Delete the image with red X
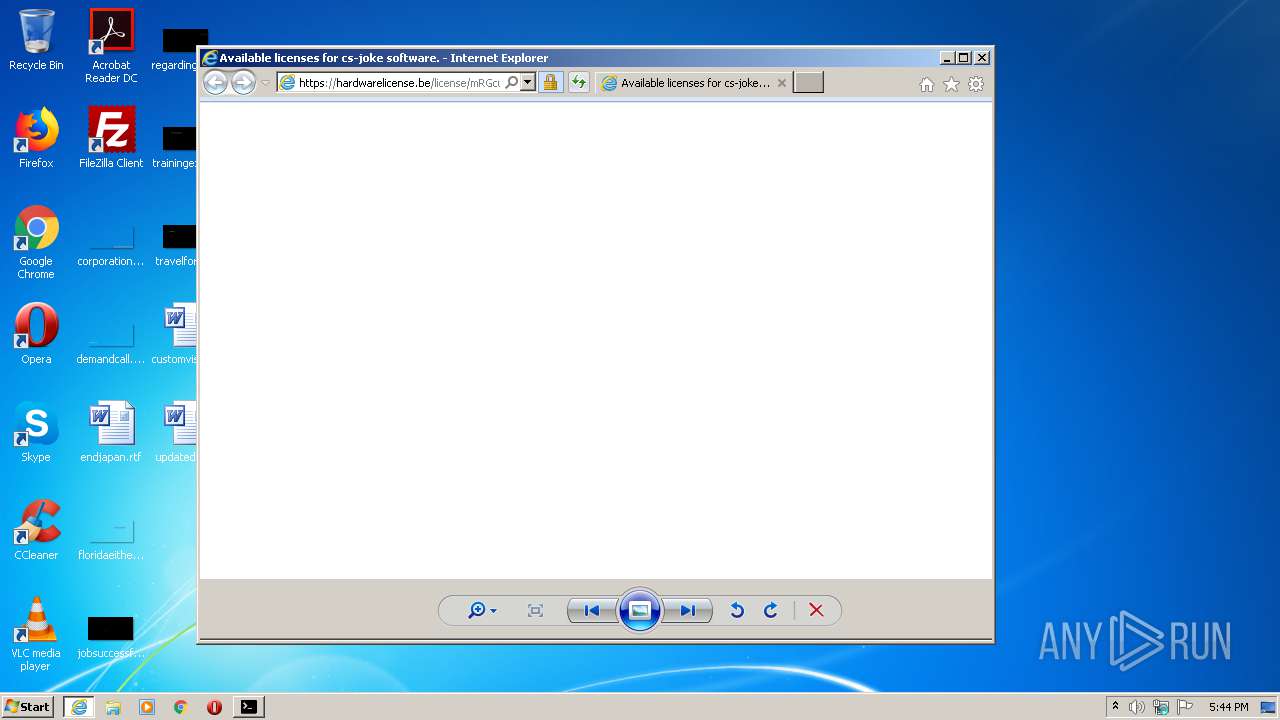 (816, 610)
